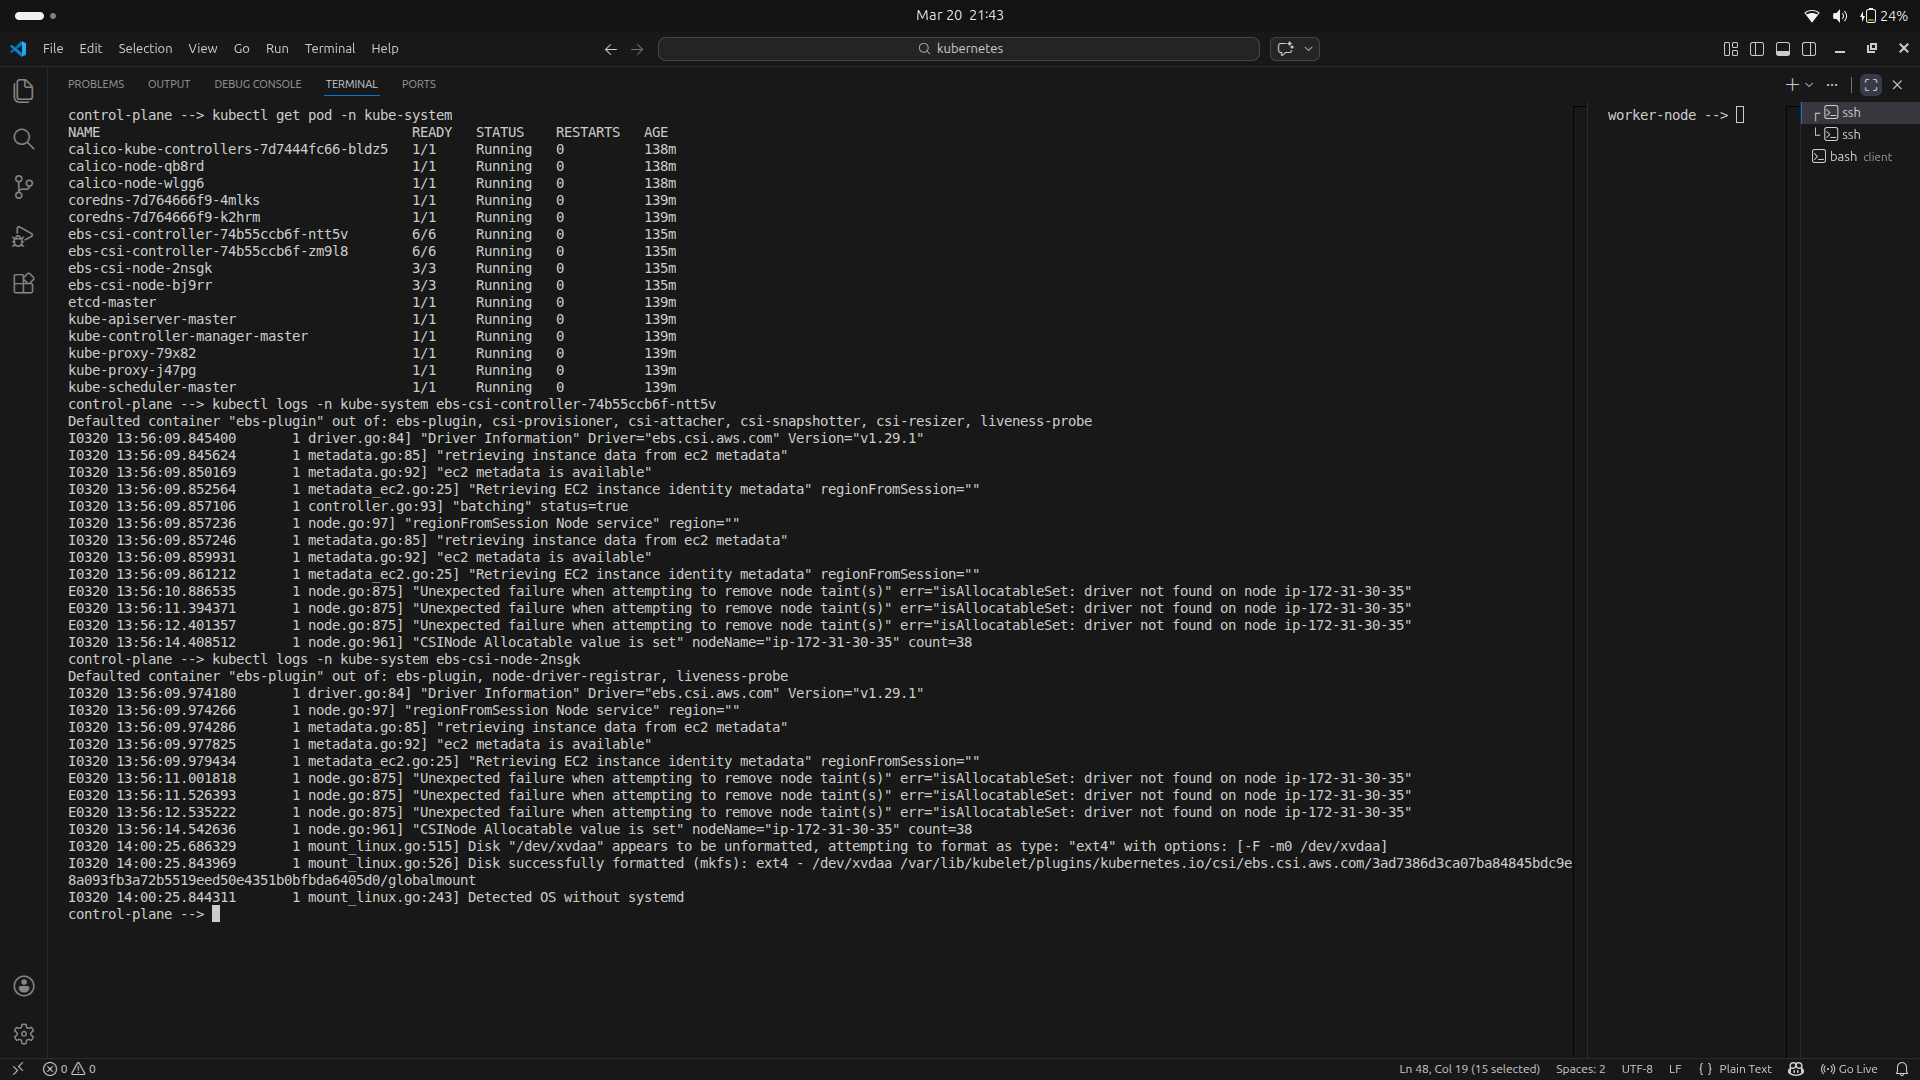Go forward with the right arrow
The width and height of the screenshot is (1920, 1080).
[x=637, y=49]
